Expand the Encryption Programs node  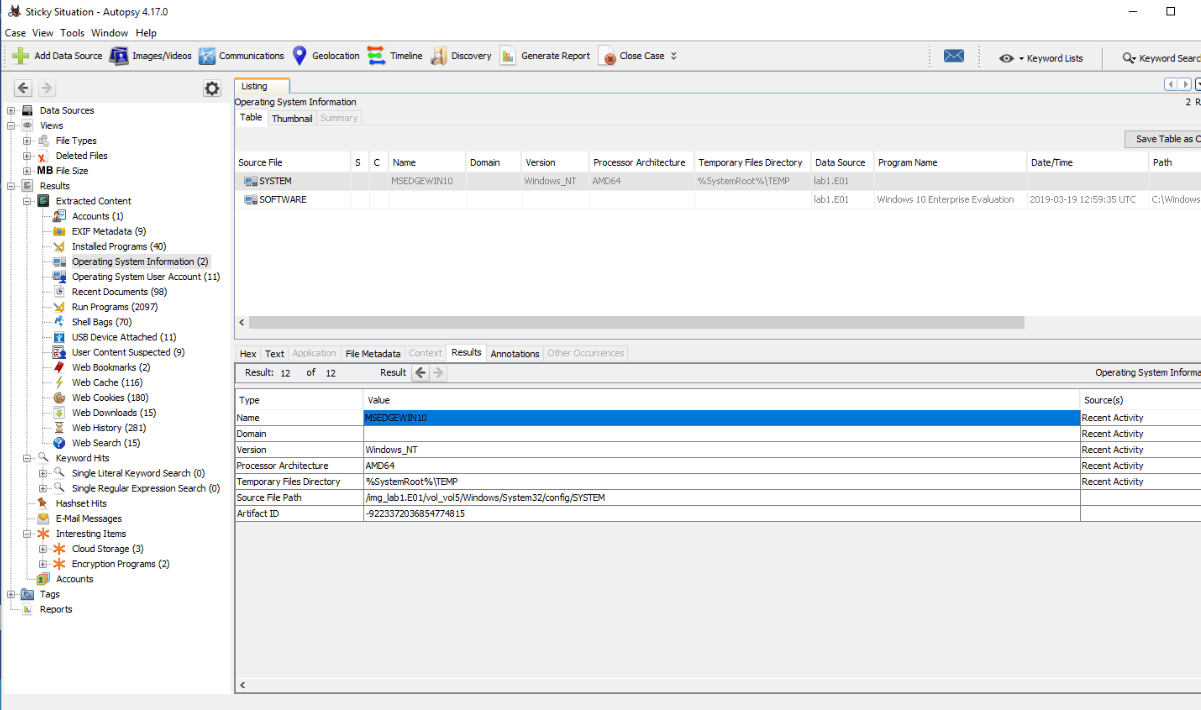[x=43, y=564]
